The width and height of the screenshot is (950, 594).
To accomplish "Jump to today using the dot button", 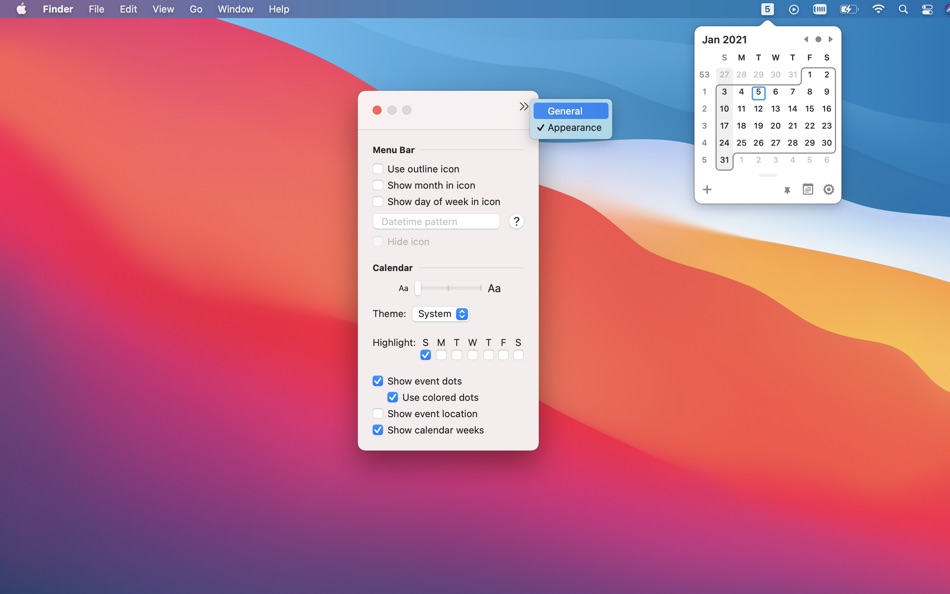I will (818, 39).
